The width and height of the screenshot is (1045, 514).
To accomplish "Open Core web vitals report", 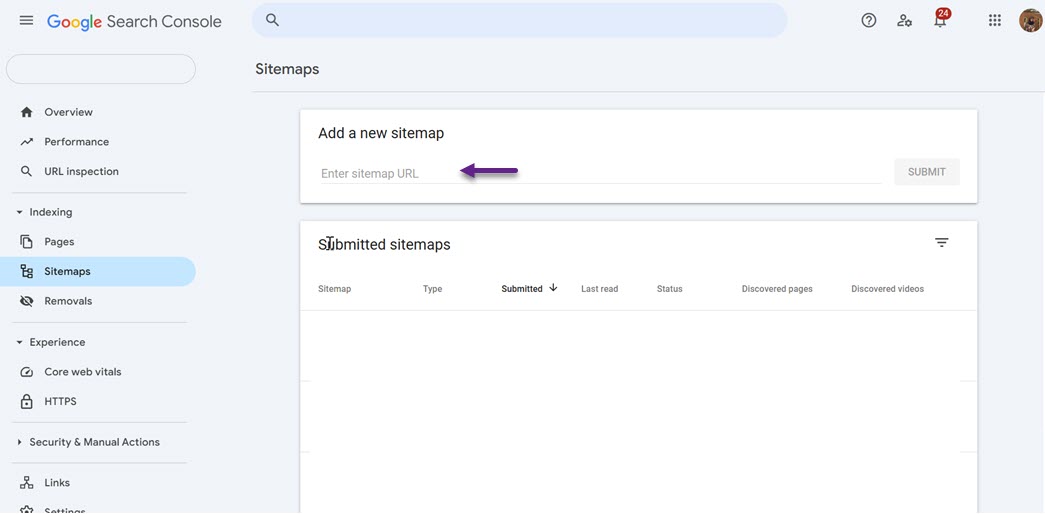I will (x=82, y=372).
